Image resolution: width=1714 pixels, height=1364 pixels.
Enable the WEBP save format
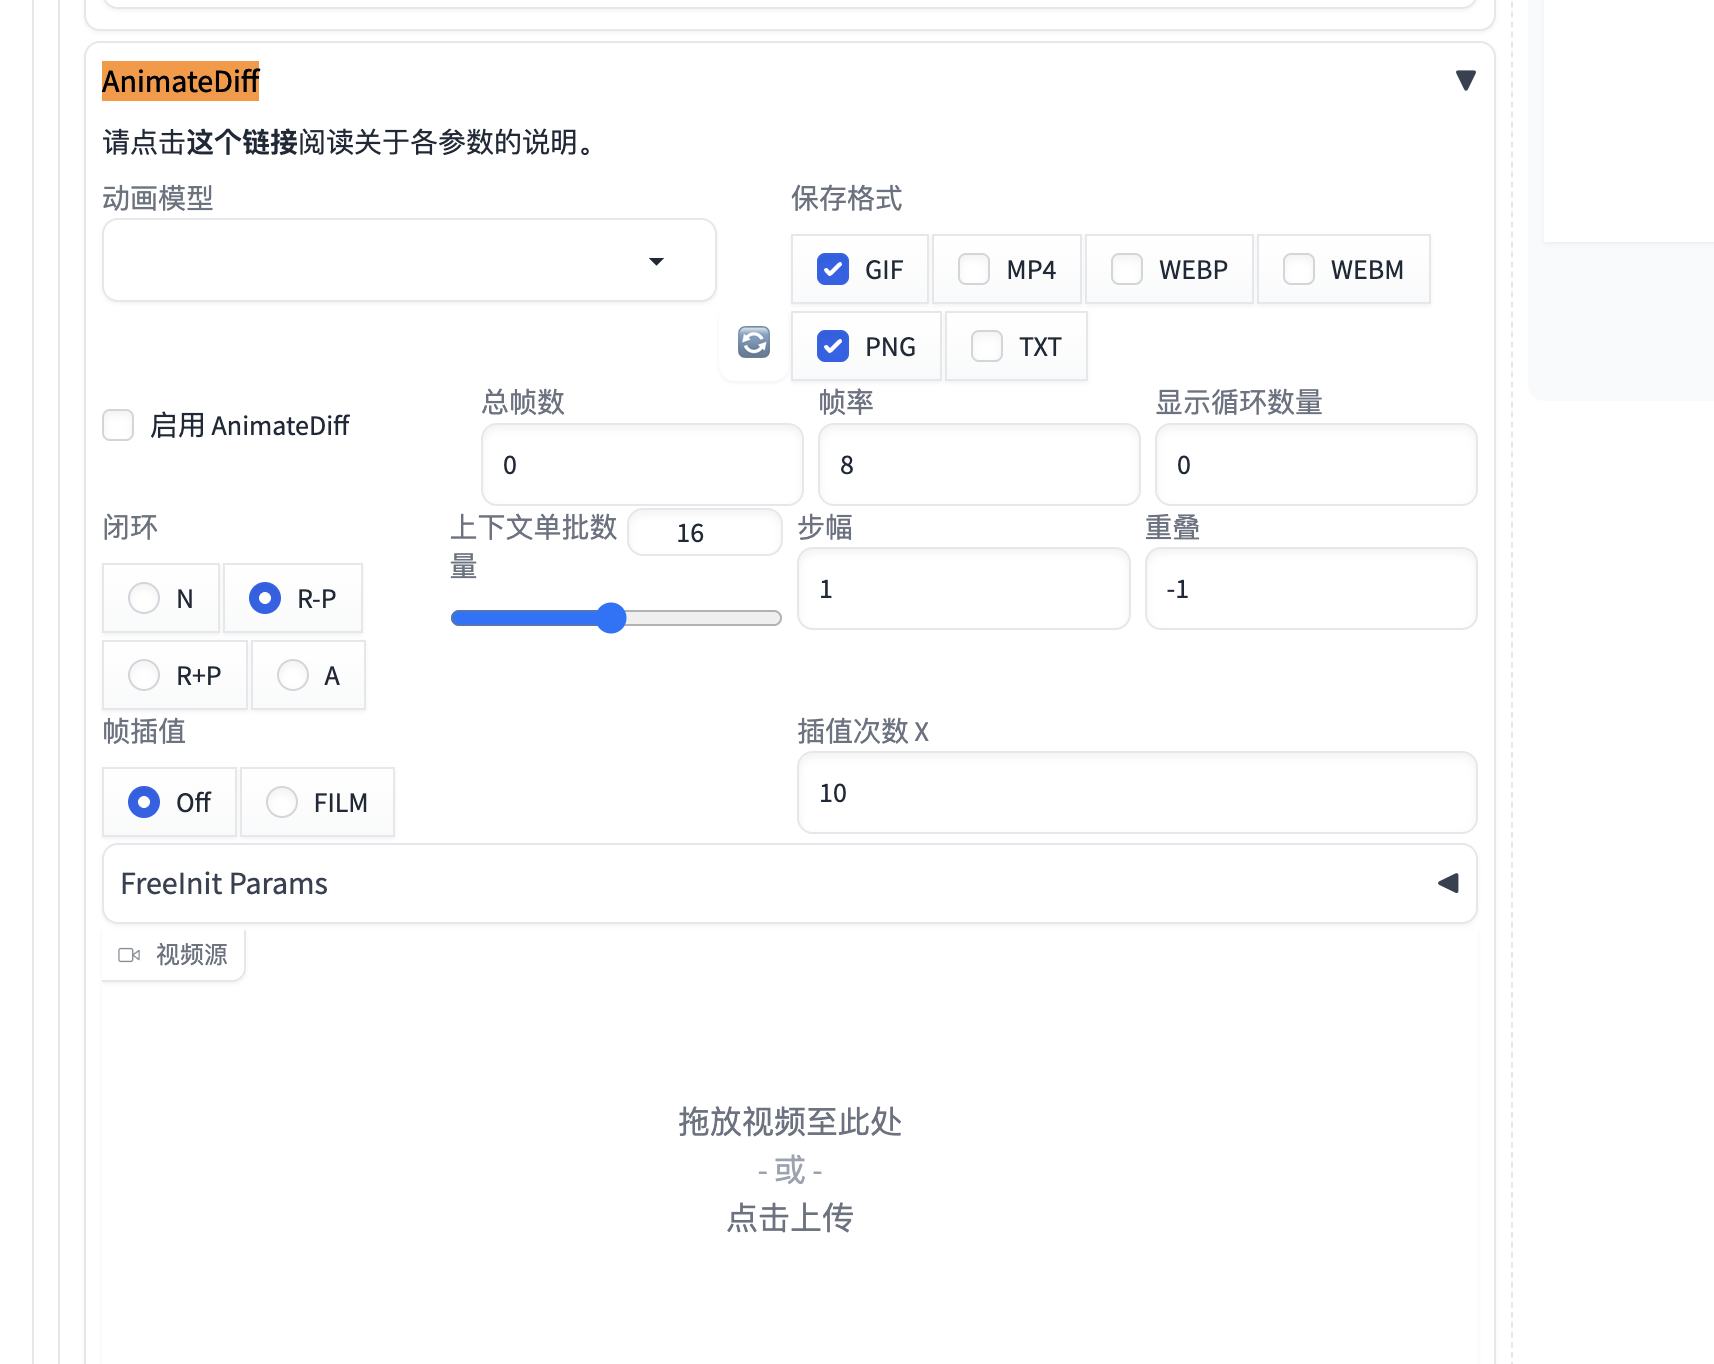(x=1127, y=269)
